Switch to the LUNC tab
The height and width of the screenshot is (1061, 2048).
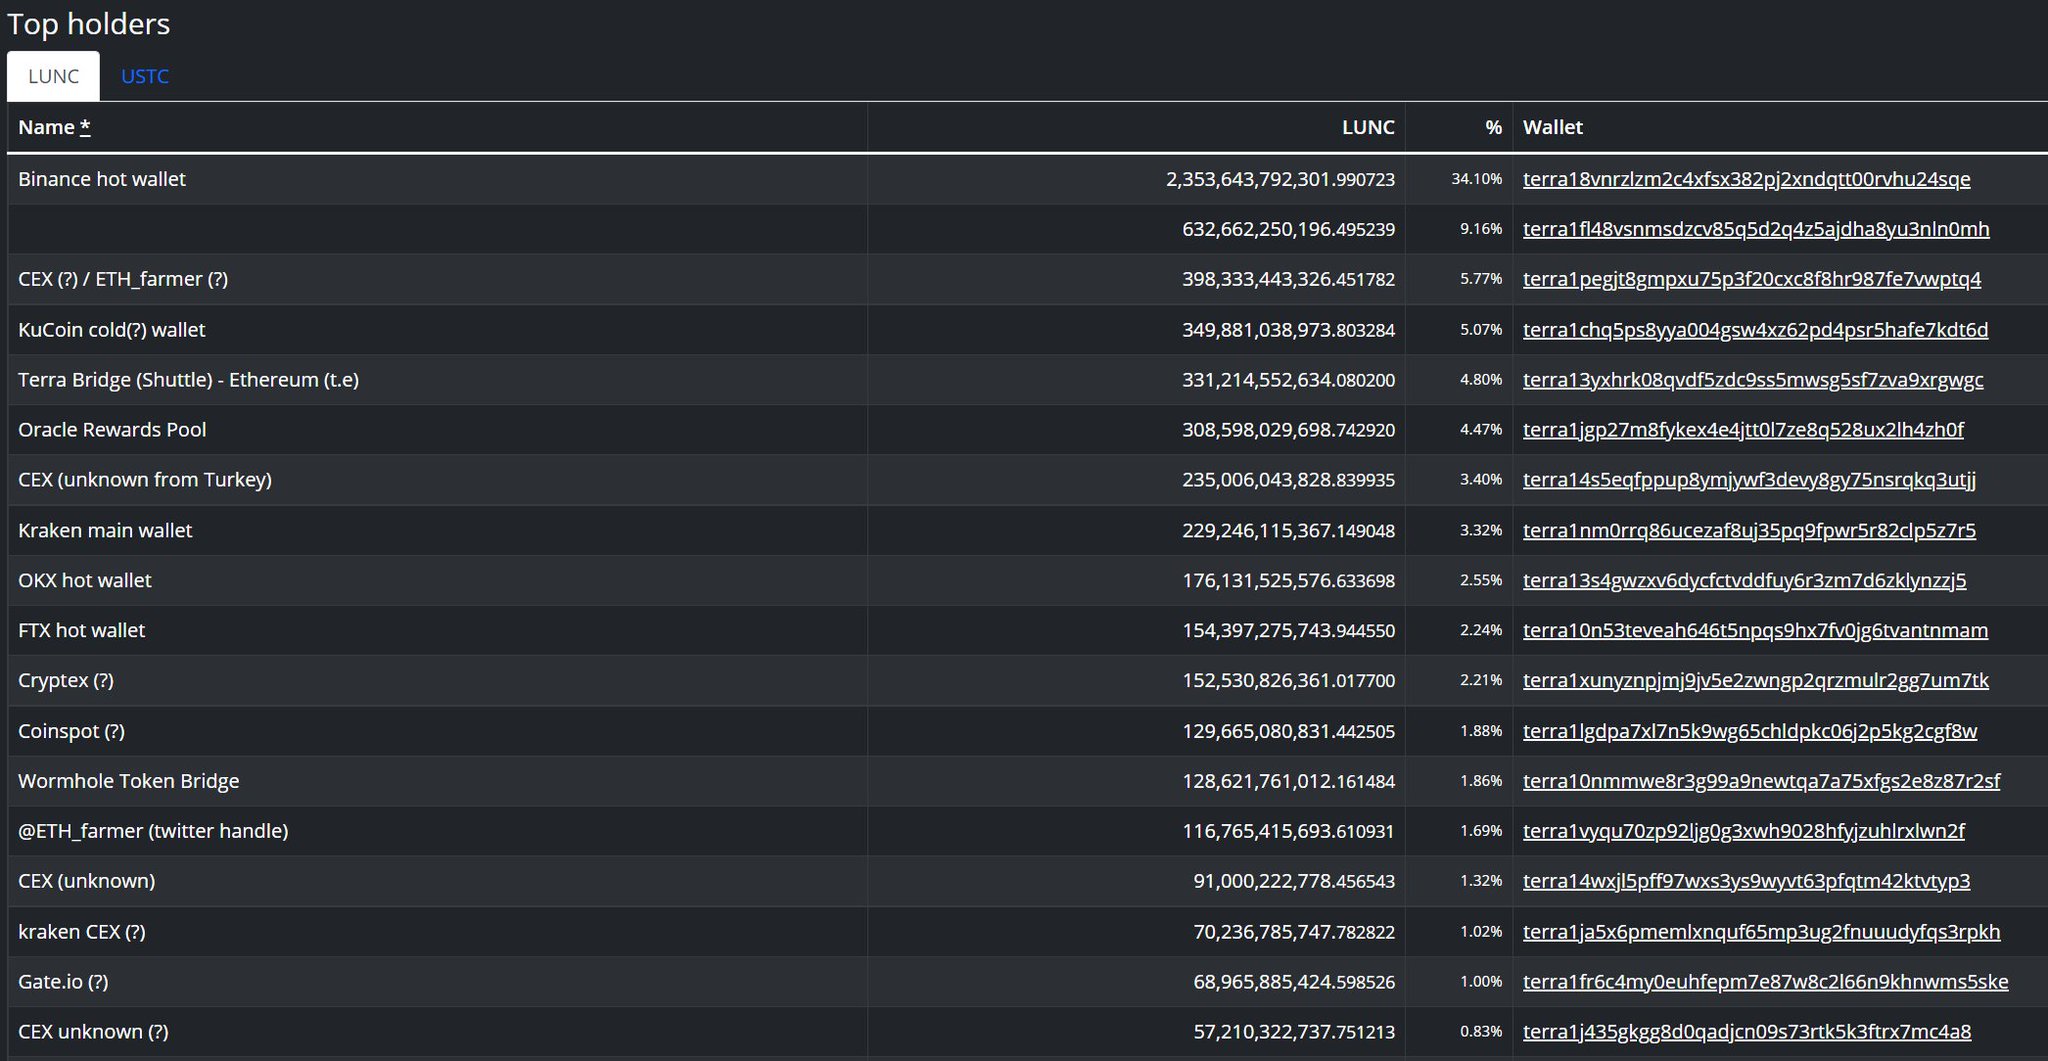point(53,77)
